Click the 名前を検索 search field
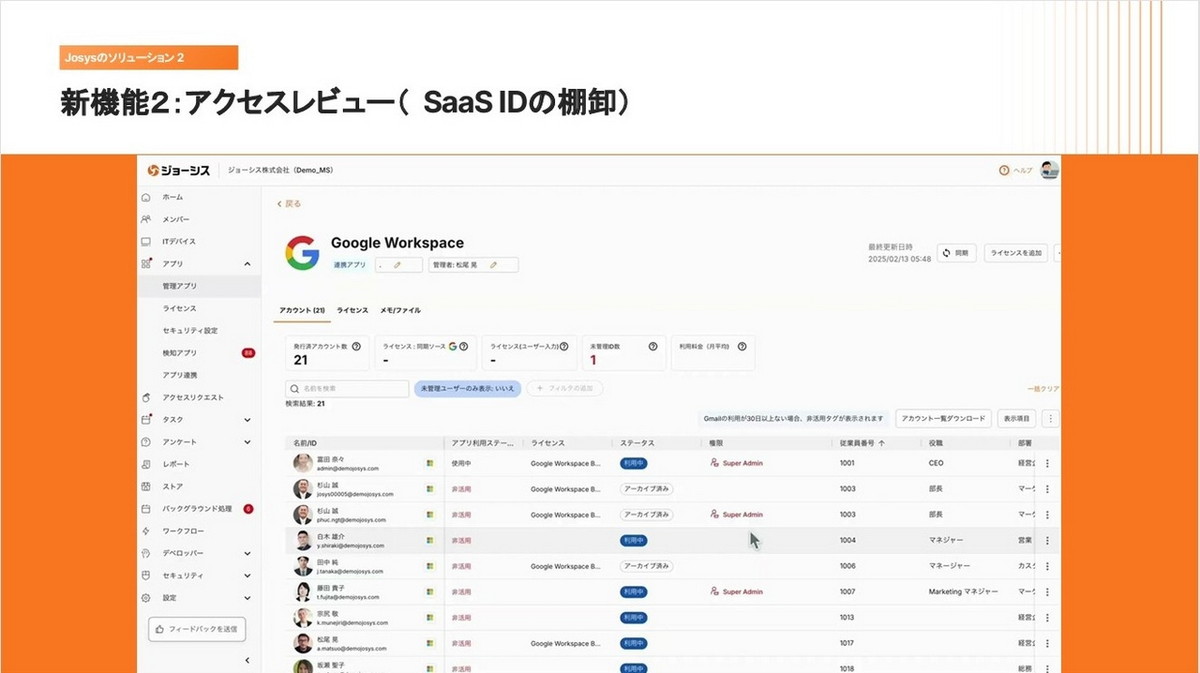 [347, 388]
